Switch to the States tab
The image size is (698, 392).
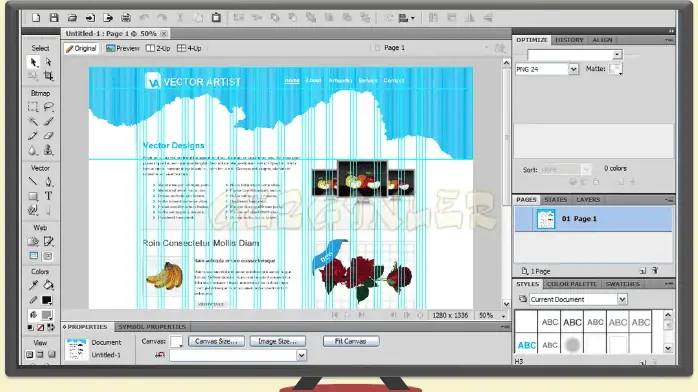pos(556,199)
